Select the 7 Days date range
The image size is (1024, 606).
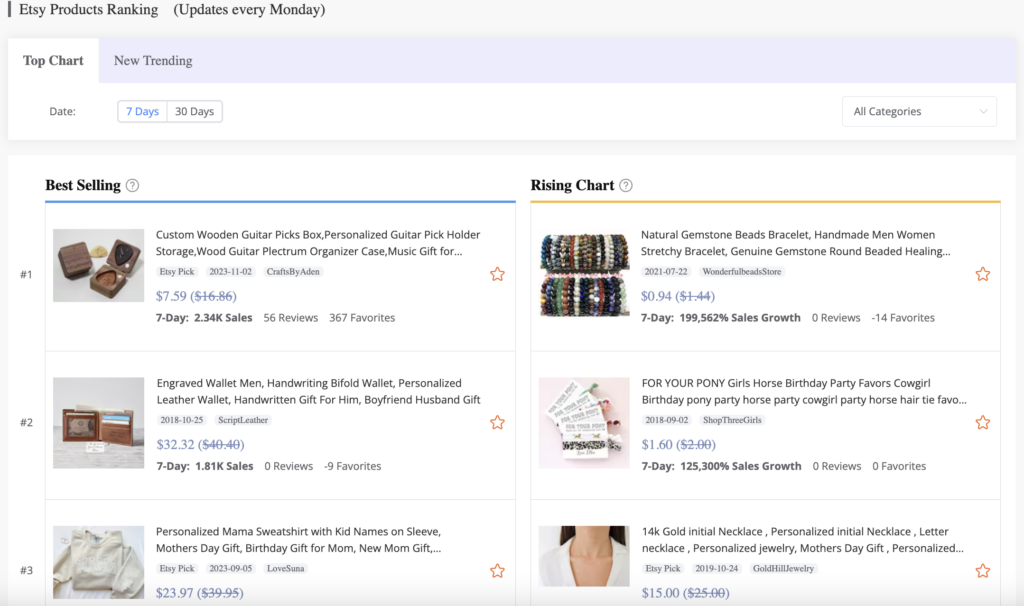142,112
